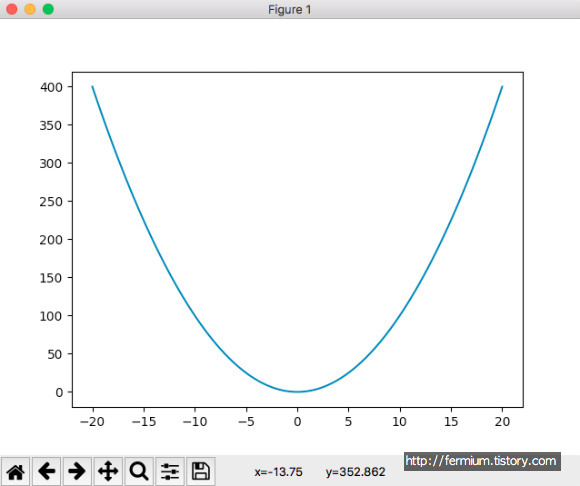Click the red close window button

pos(12,9)
